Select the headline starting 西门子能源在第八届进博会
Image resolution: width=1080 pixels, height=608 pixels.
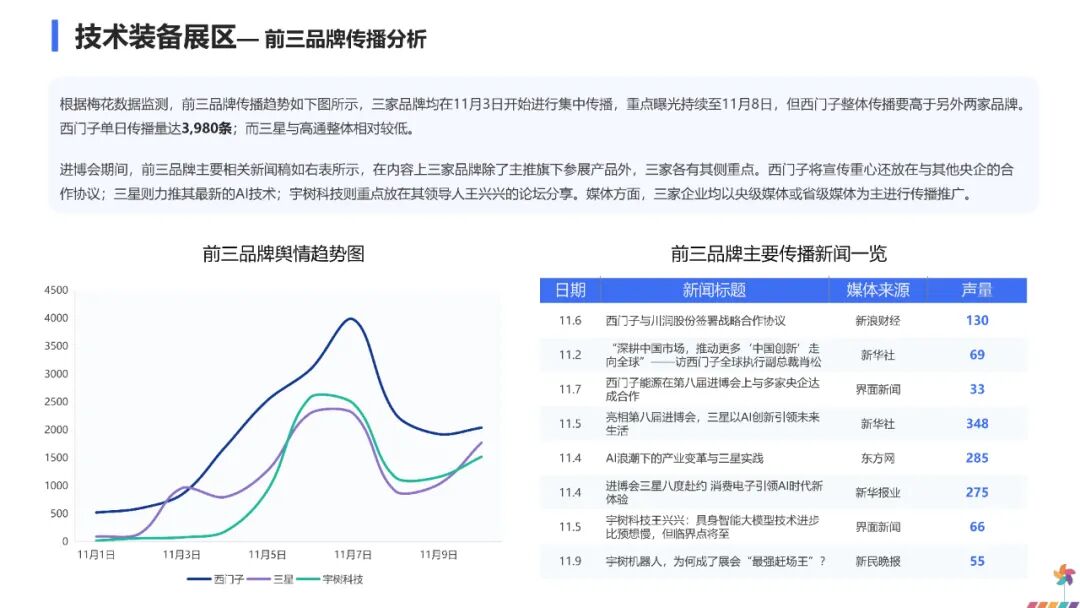(x=713, y=389)
